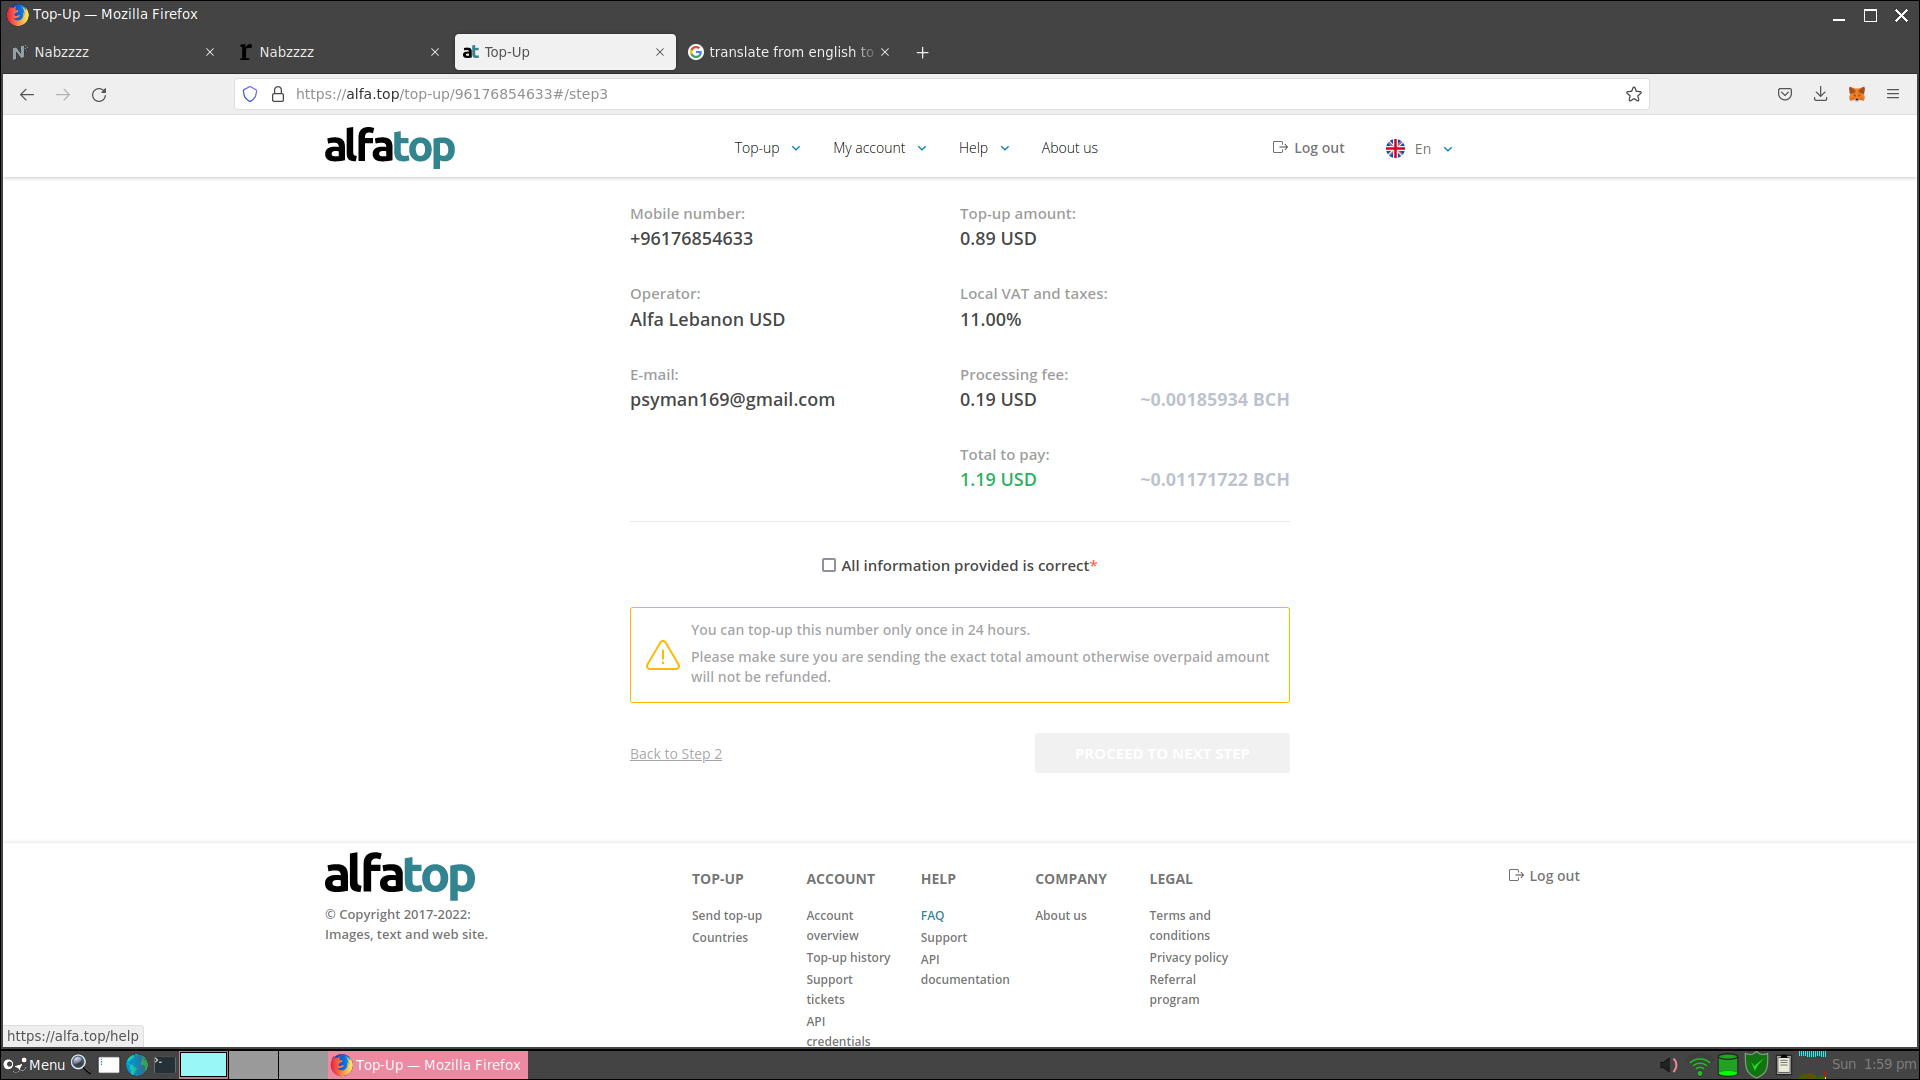Open the MetaMask fox extension
This screenshot has height=1080, width=1920.
[x=1857, y=94]
